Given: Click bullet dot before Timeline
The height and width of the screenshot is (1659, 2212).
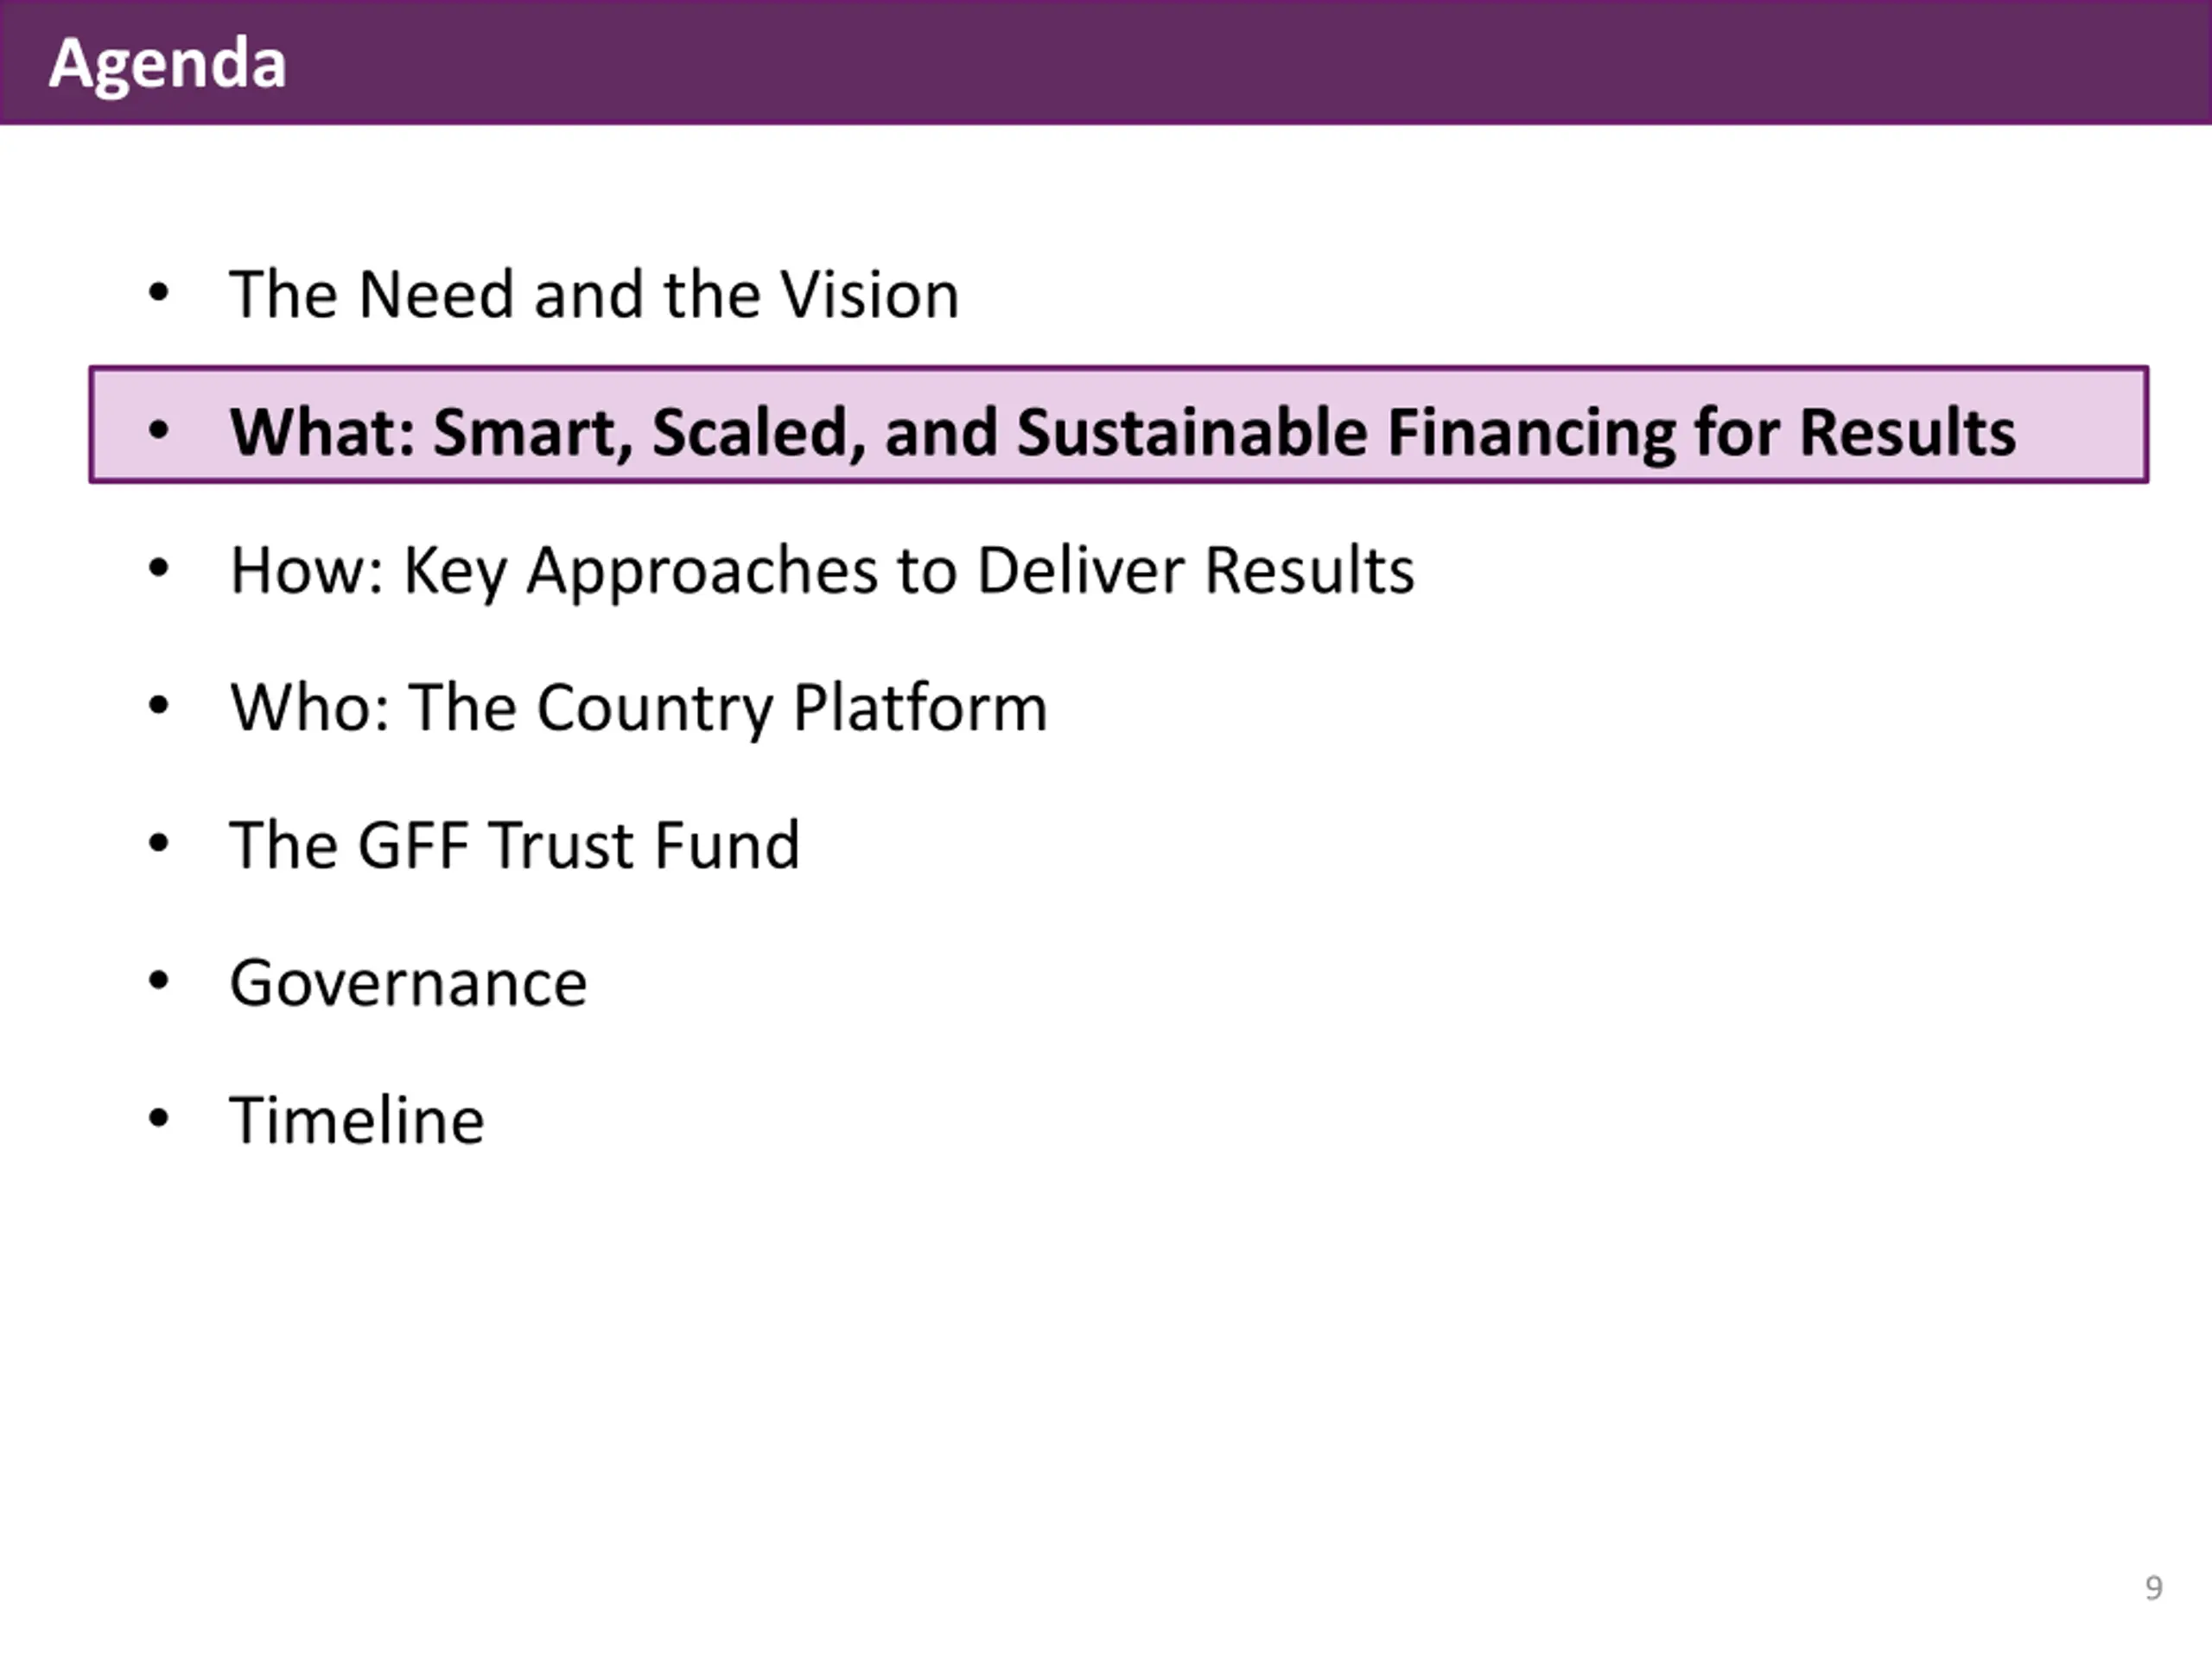Looking at the screenshot, I should click(x=158, y=1118).
